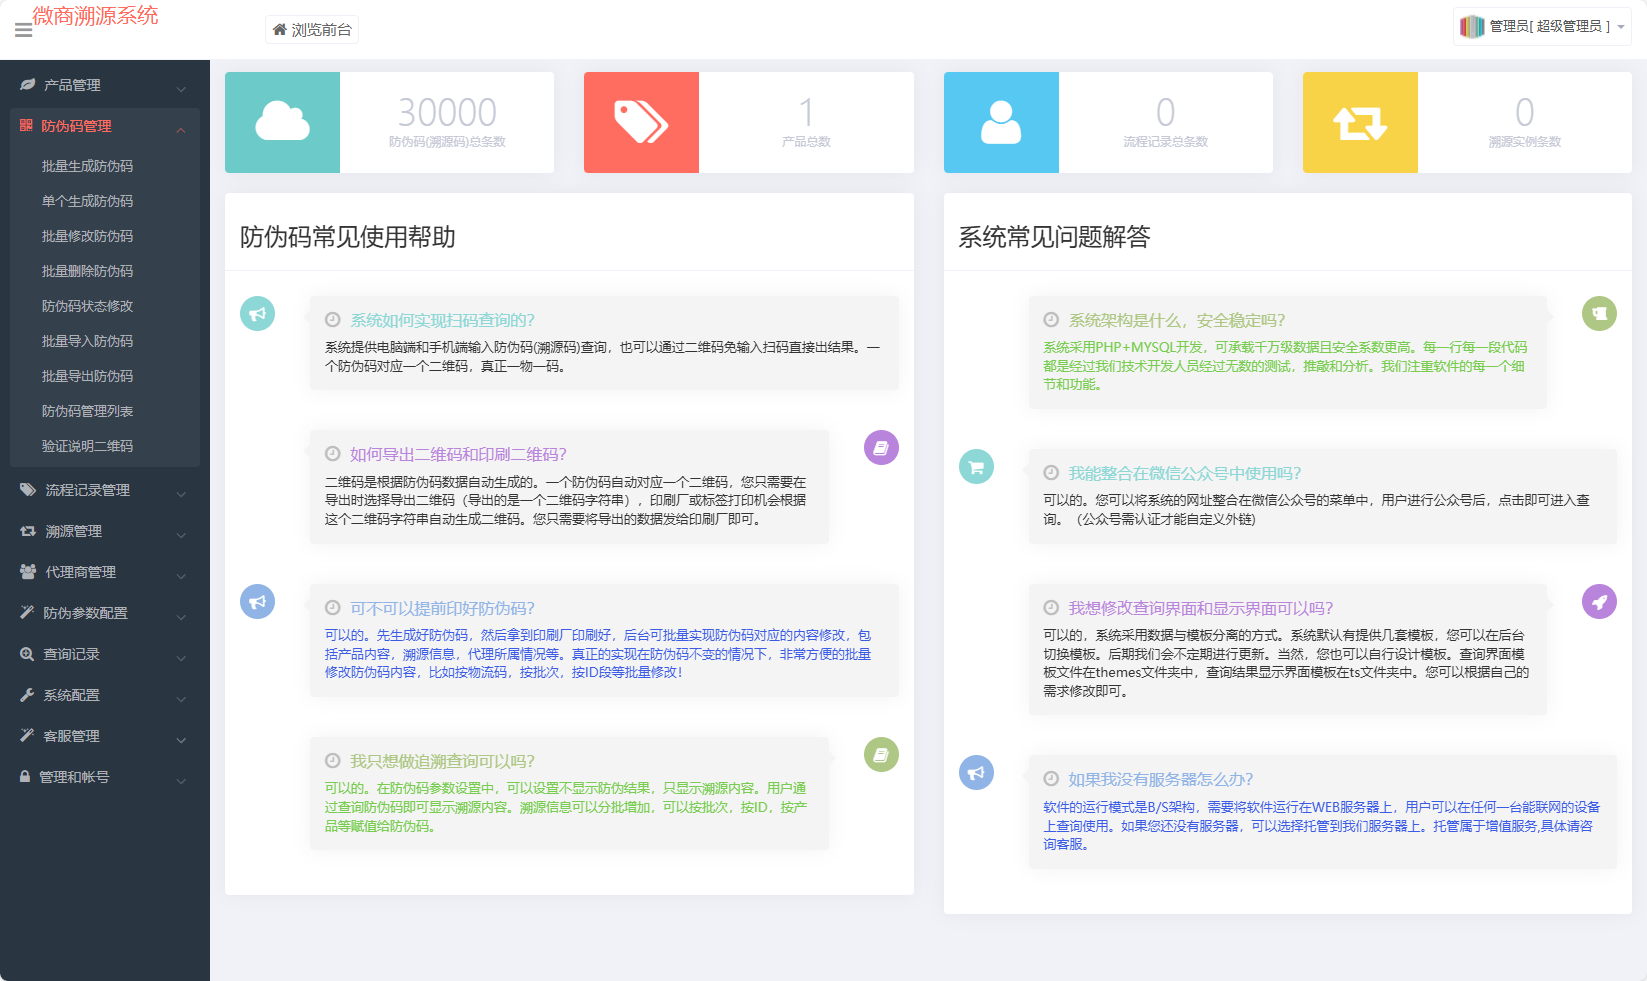Click the hamburger menu toggle icon
Viewport: 1647px width, 981px height.
coord(23,31)
